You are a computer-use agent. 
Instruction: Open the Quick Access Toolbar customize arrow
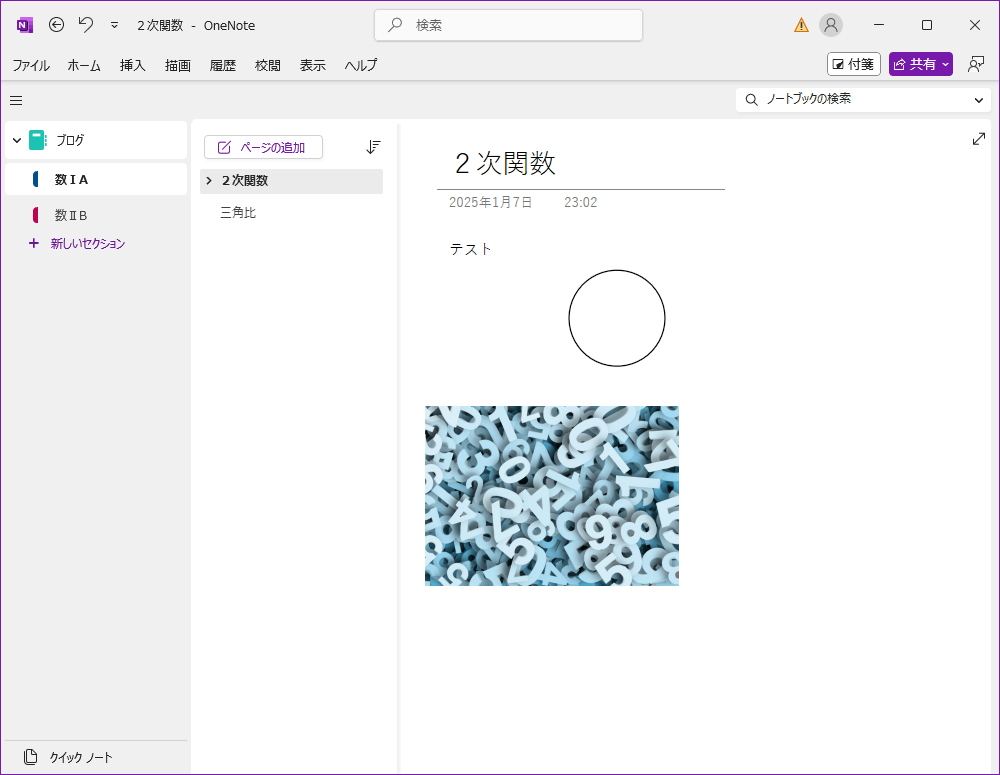tap(114, 25)
